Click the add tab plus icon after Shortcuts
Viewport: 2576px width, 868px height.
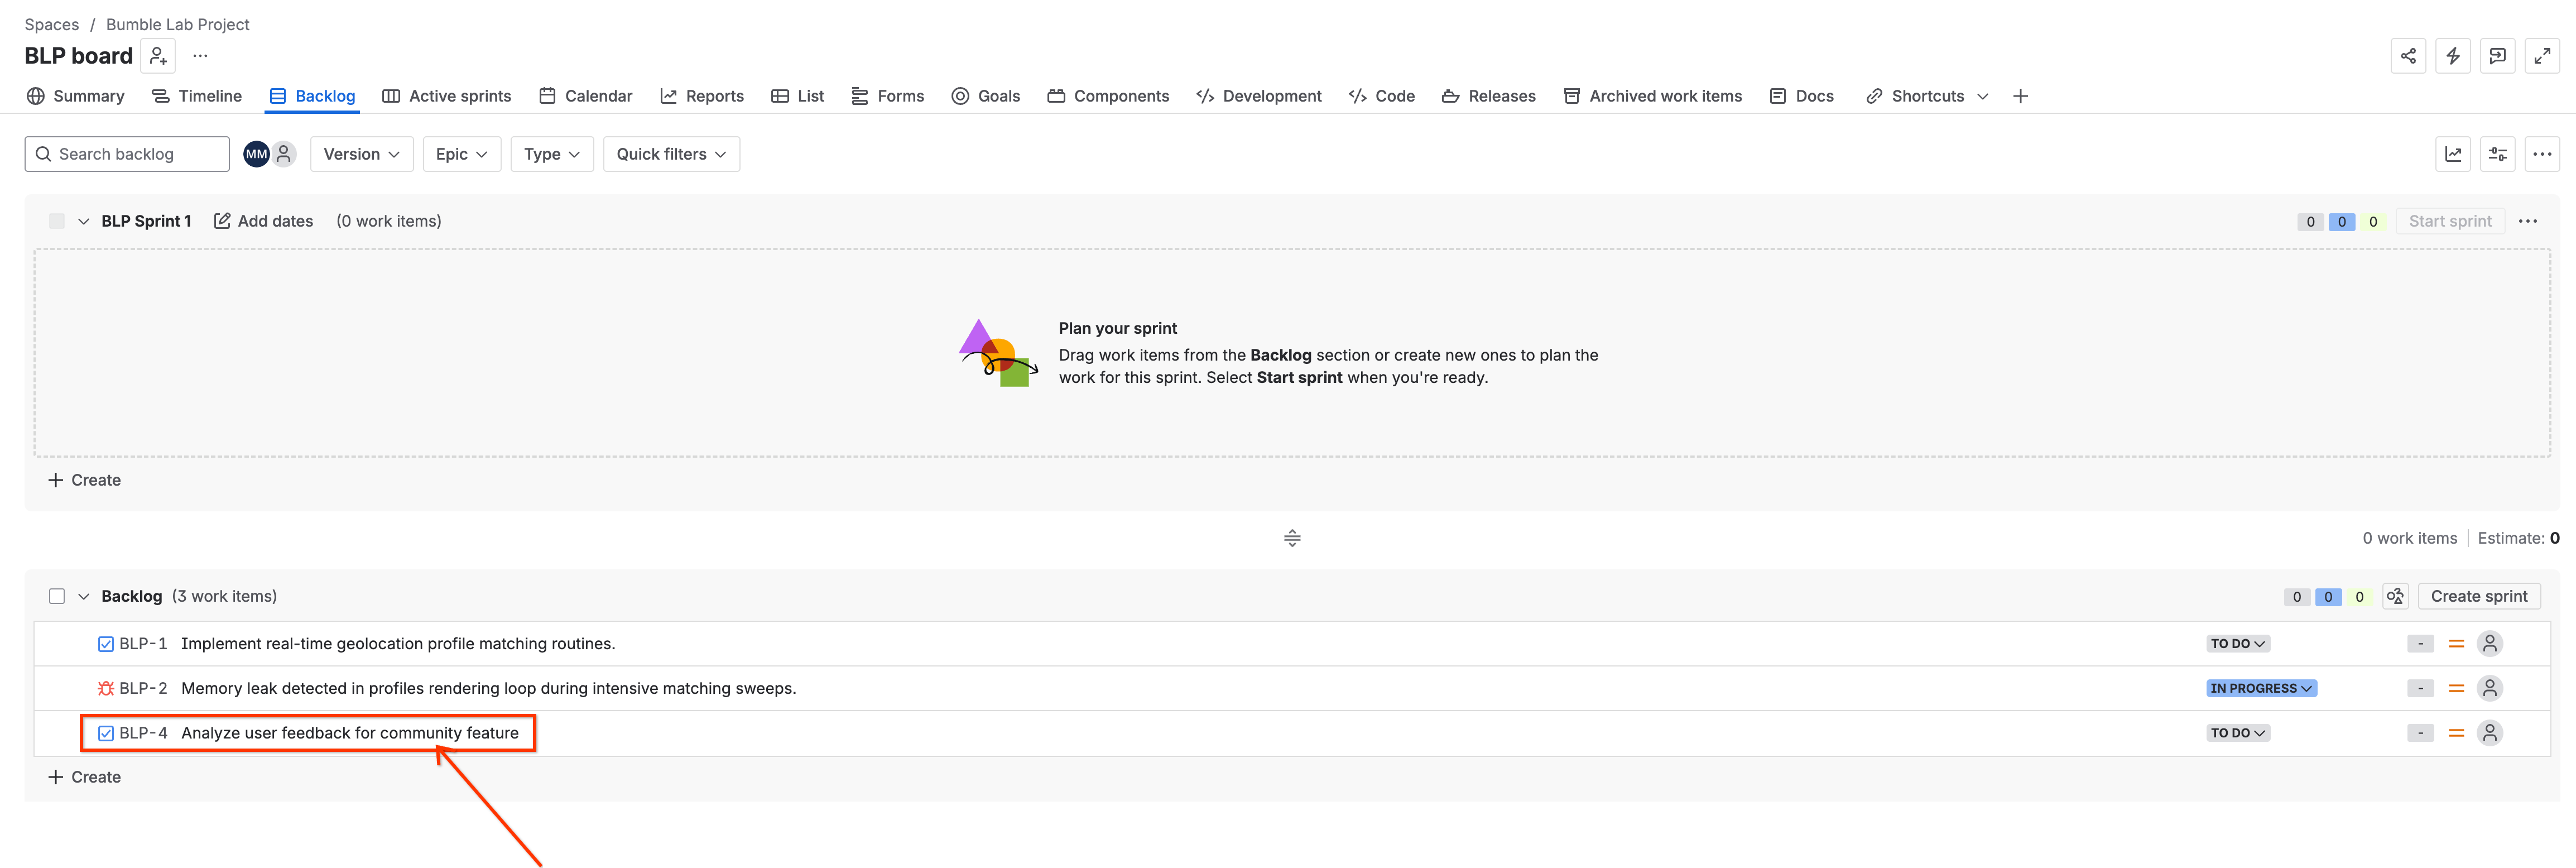(x=2020, y=96)
